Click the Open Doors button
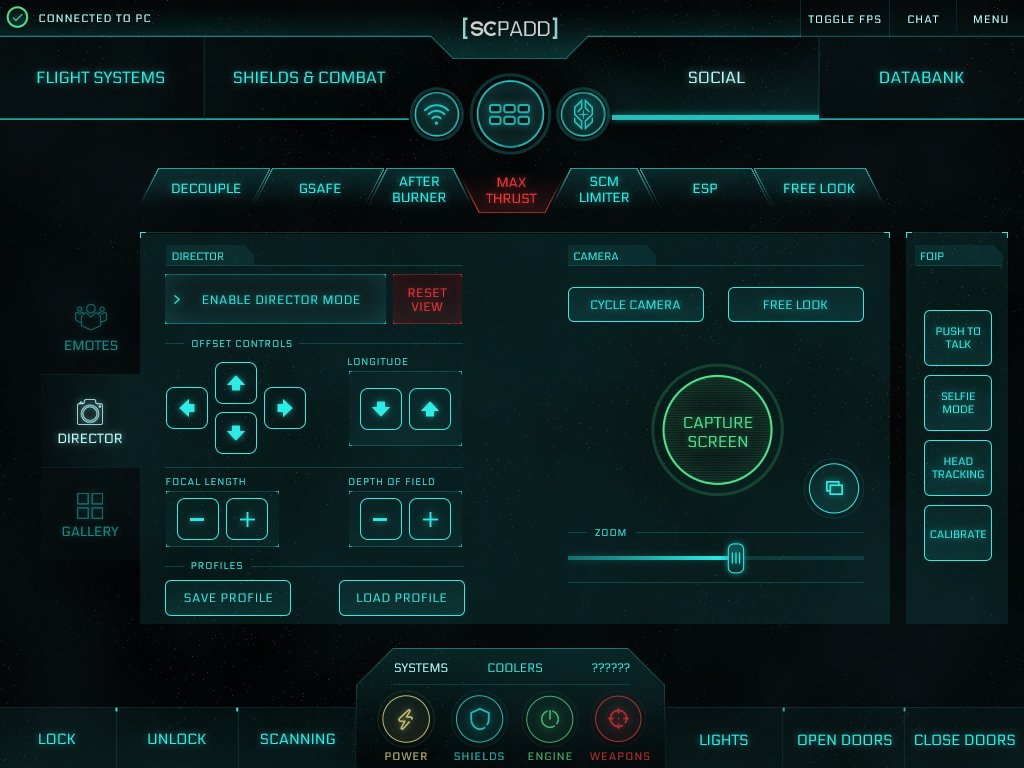1024x768 pixels. (x=844, y=739)
